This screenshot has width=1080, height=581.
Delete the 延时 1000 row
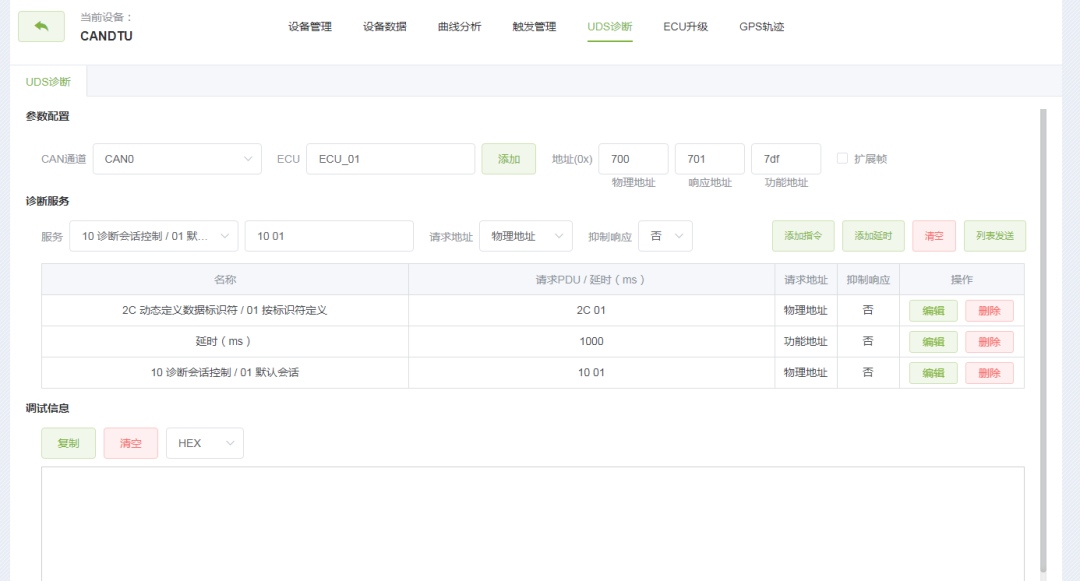[989, 342]
